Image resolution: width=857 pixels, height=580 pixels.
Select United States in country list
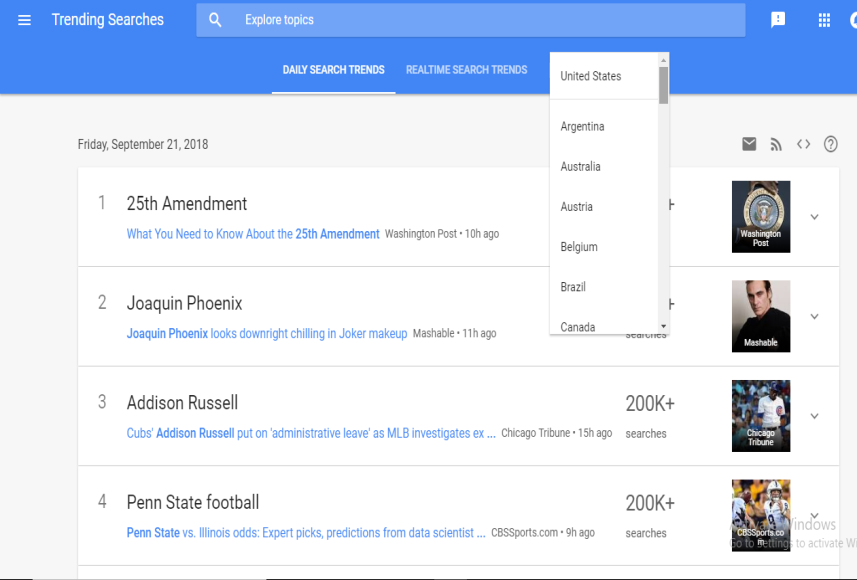pos(604,76)
